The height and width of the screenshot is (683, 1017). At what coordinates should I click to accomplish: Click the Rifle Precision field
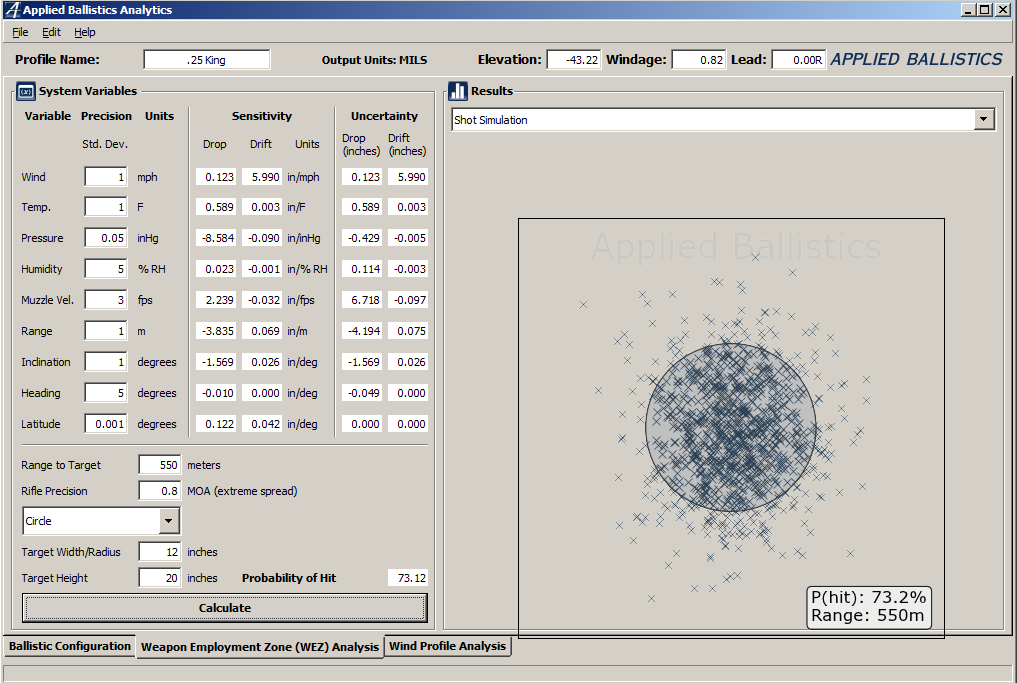pyautogui.click(x=160, y=491)
